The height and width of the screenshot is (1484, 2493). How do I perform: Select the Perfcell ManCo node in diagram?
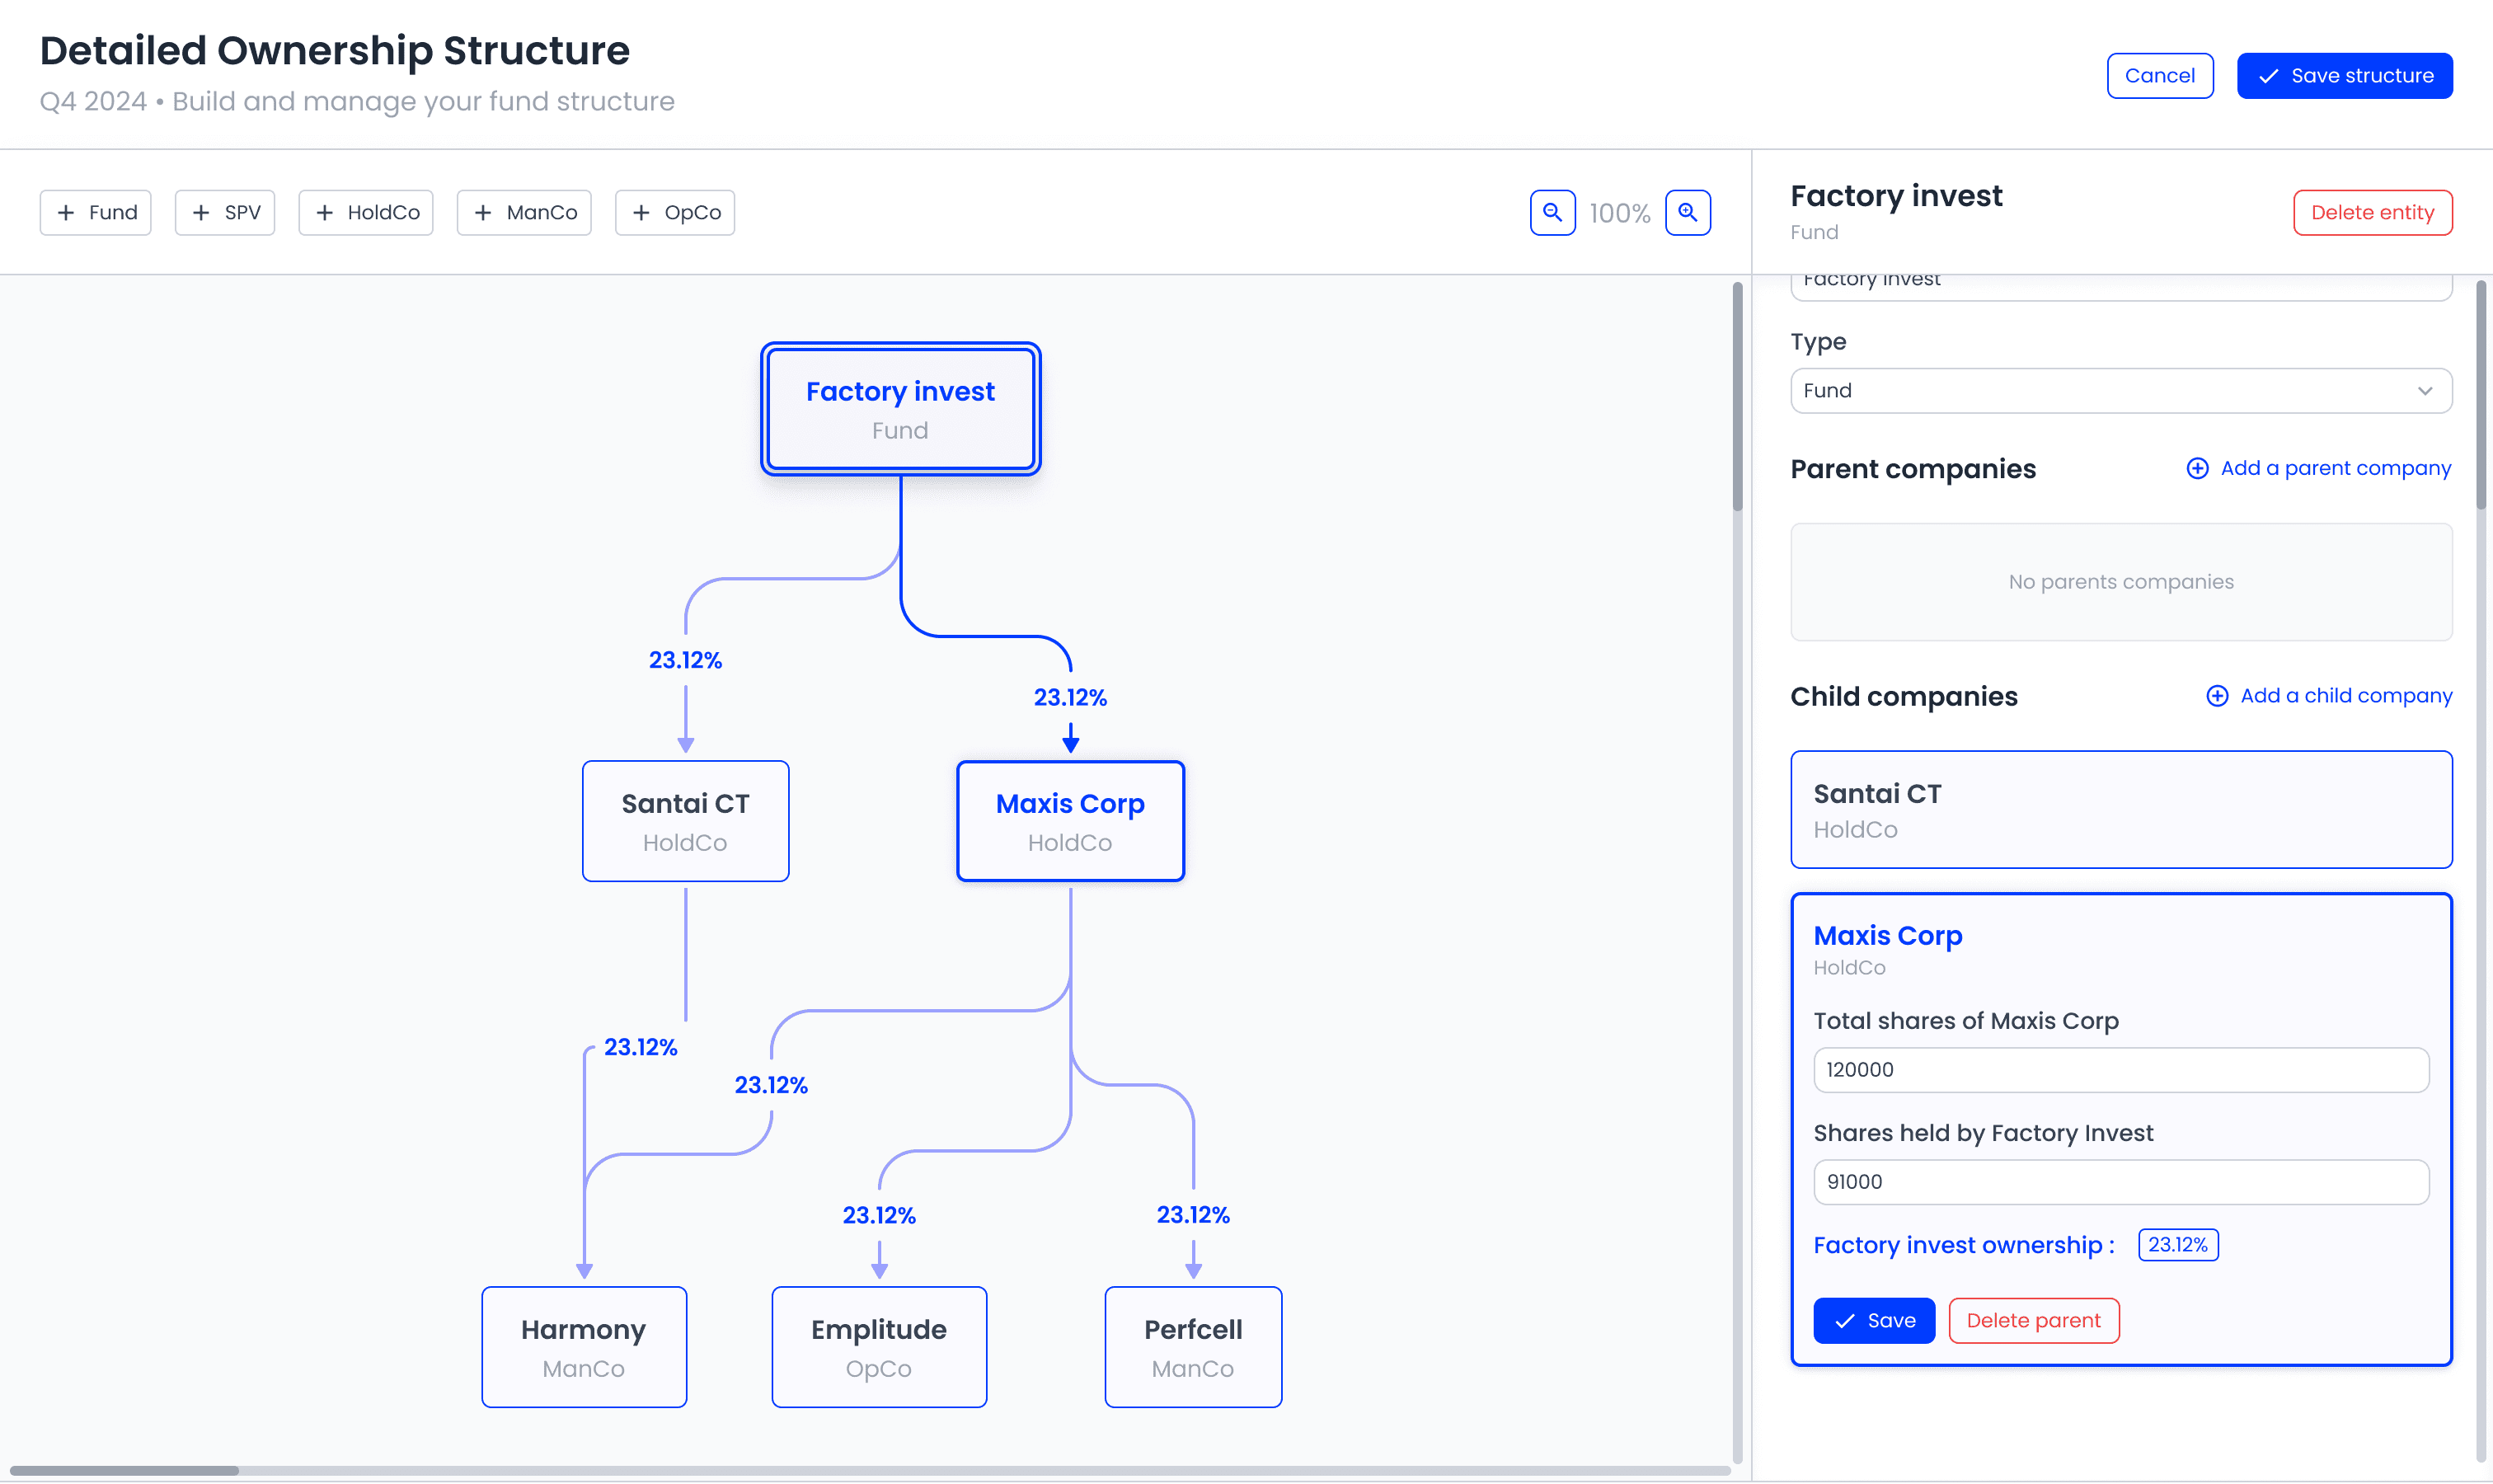[x=1192, y=1346]
